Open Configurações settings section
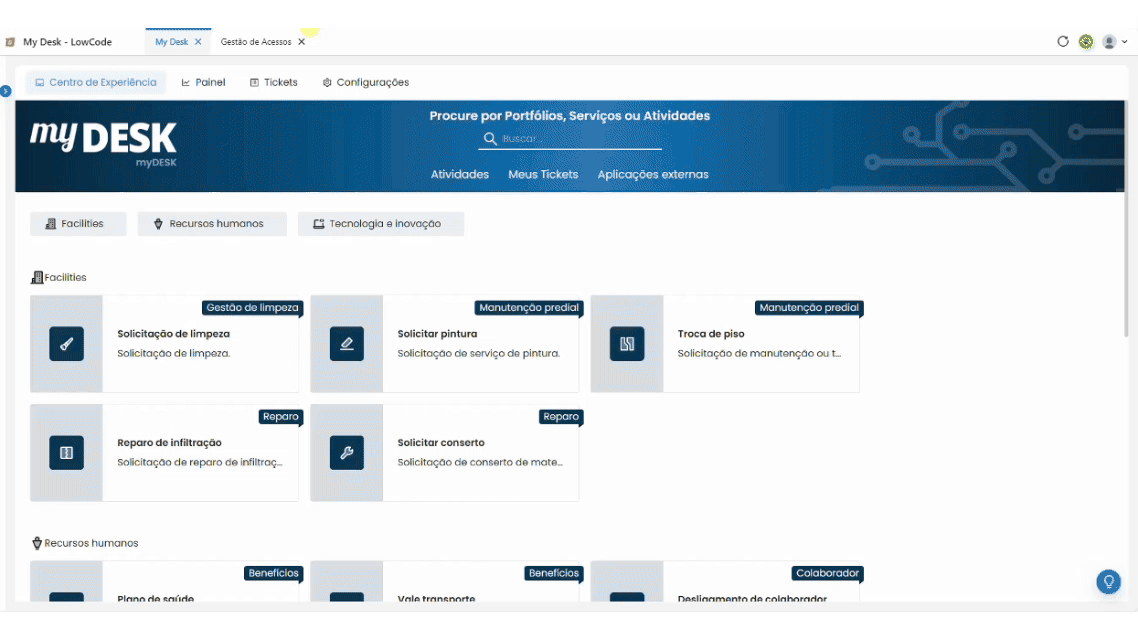 [x=366, y=82]
